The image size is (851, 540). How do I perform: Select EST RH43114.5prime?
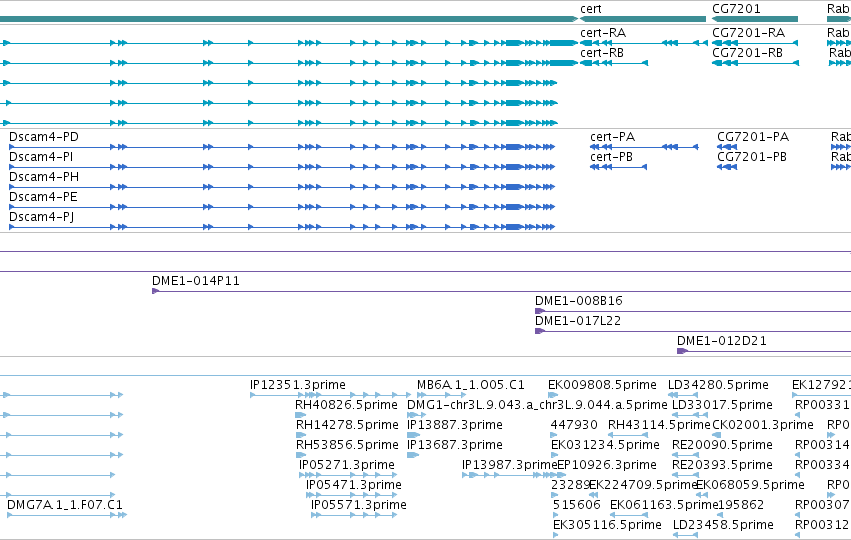tap(659, 425)
